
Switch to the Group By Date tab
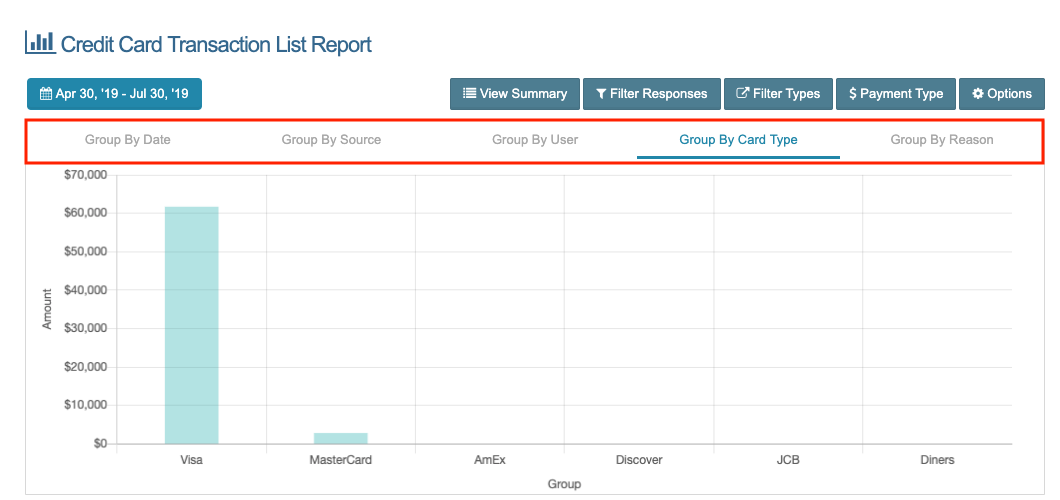pos(128,139)
